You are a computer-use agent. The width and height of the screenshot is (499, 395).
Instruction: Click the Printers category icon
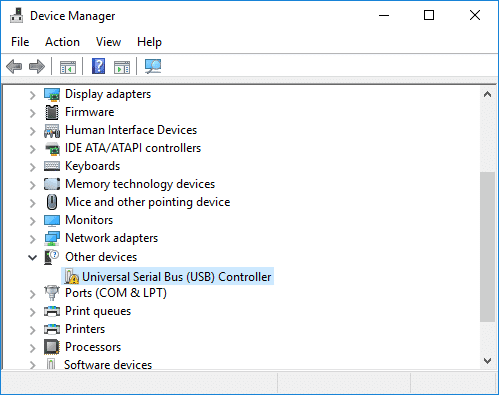52,329
